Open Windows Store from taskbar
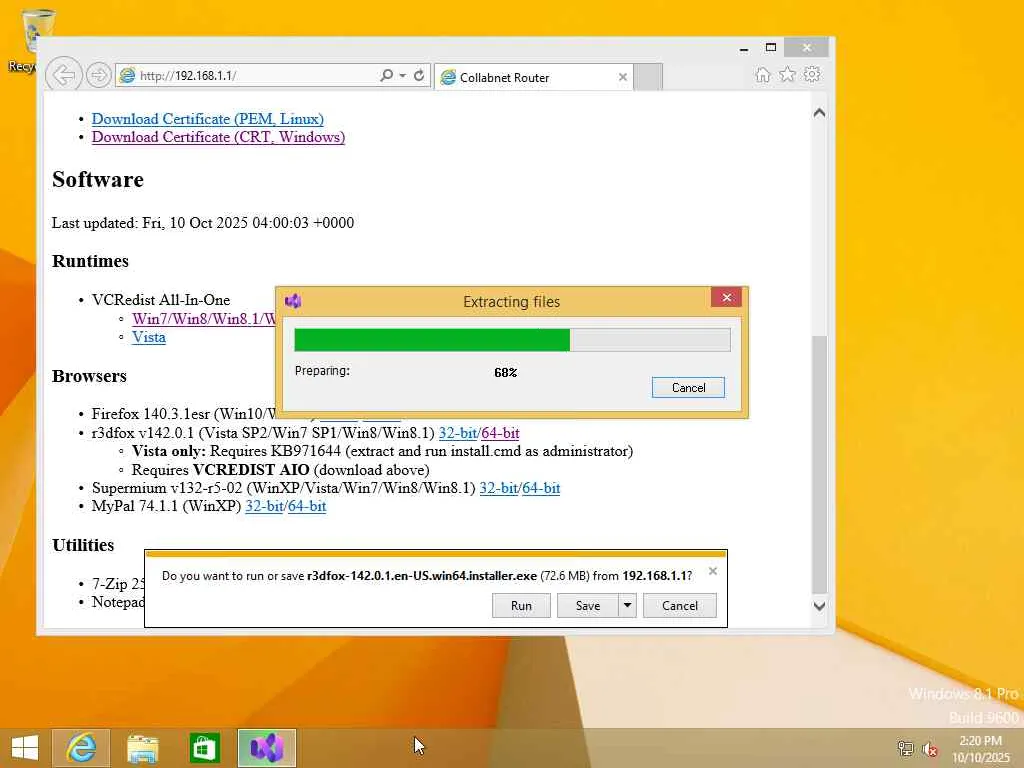Viewport: 1024px width, 768px height. 204,748
